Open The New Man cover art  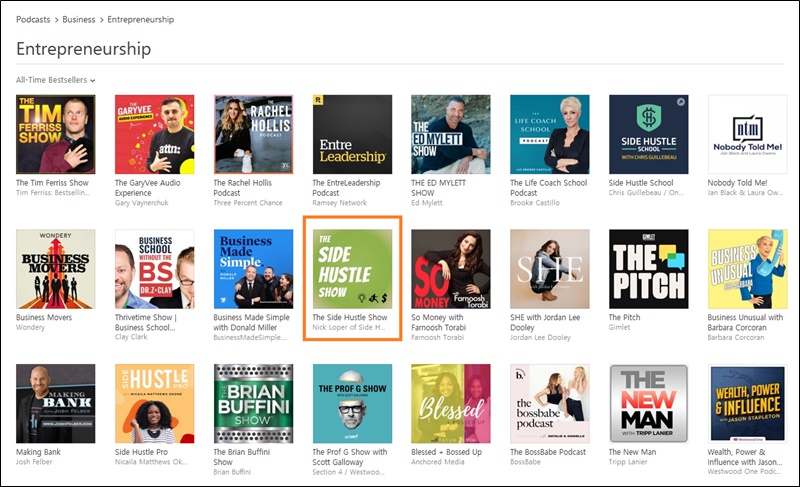648,403
